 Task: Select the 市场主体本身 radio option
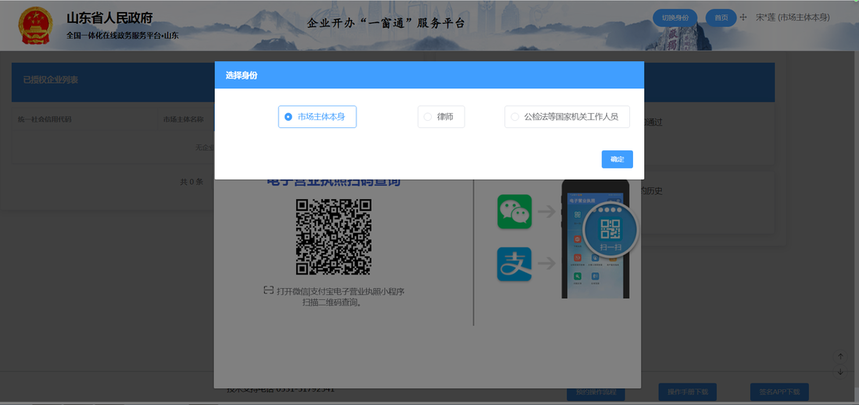(317, 117)
